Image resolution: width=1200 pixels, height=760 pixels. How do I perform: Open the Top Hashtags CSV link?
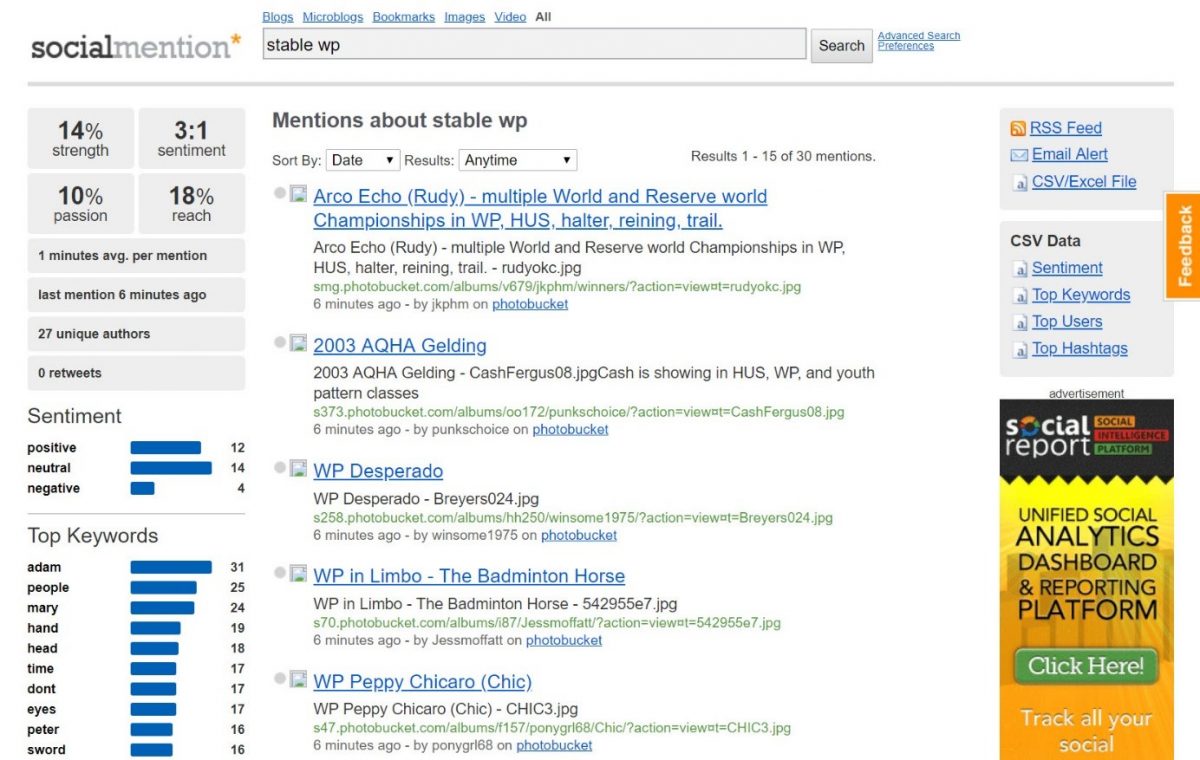pyautogui.click(x=1080, y=349)
